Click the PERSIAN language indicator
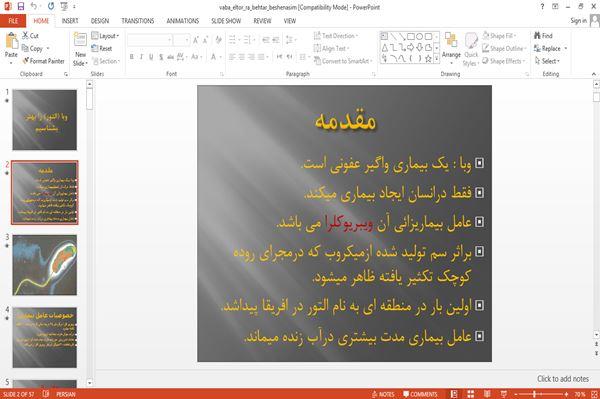 [66, 394]
